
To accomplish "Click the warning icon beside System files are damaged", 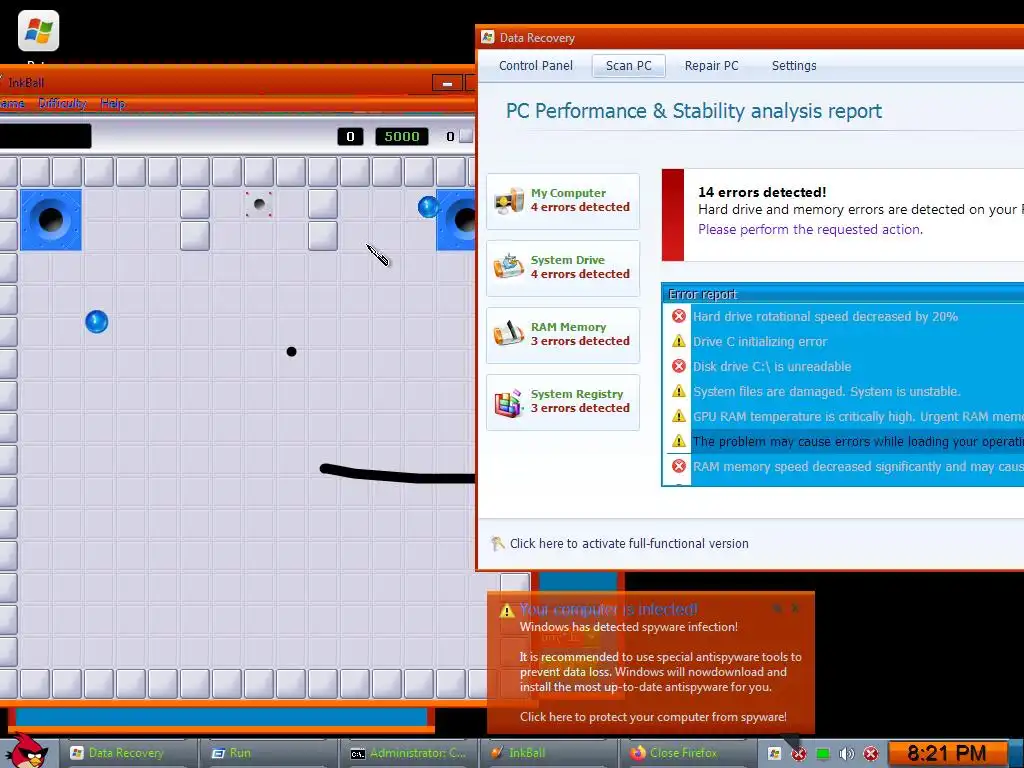I will click(679, 391).
